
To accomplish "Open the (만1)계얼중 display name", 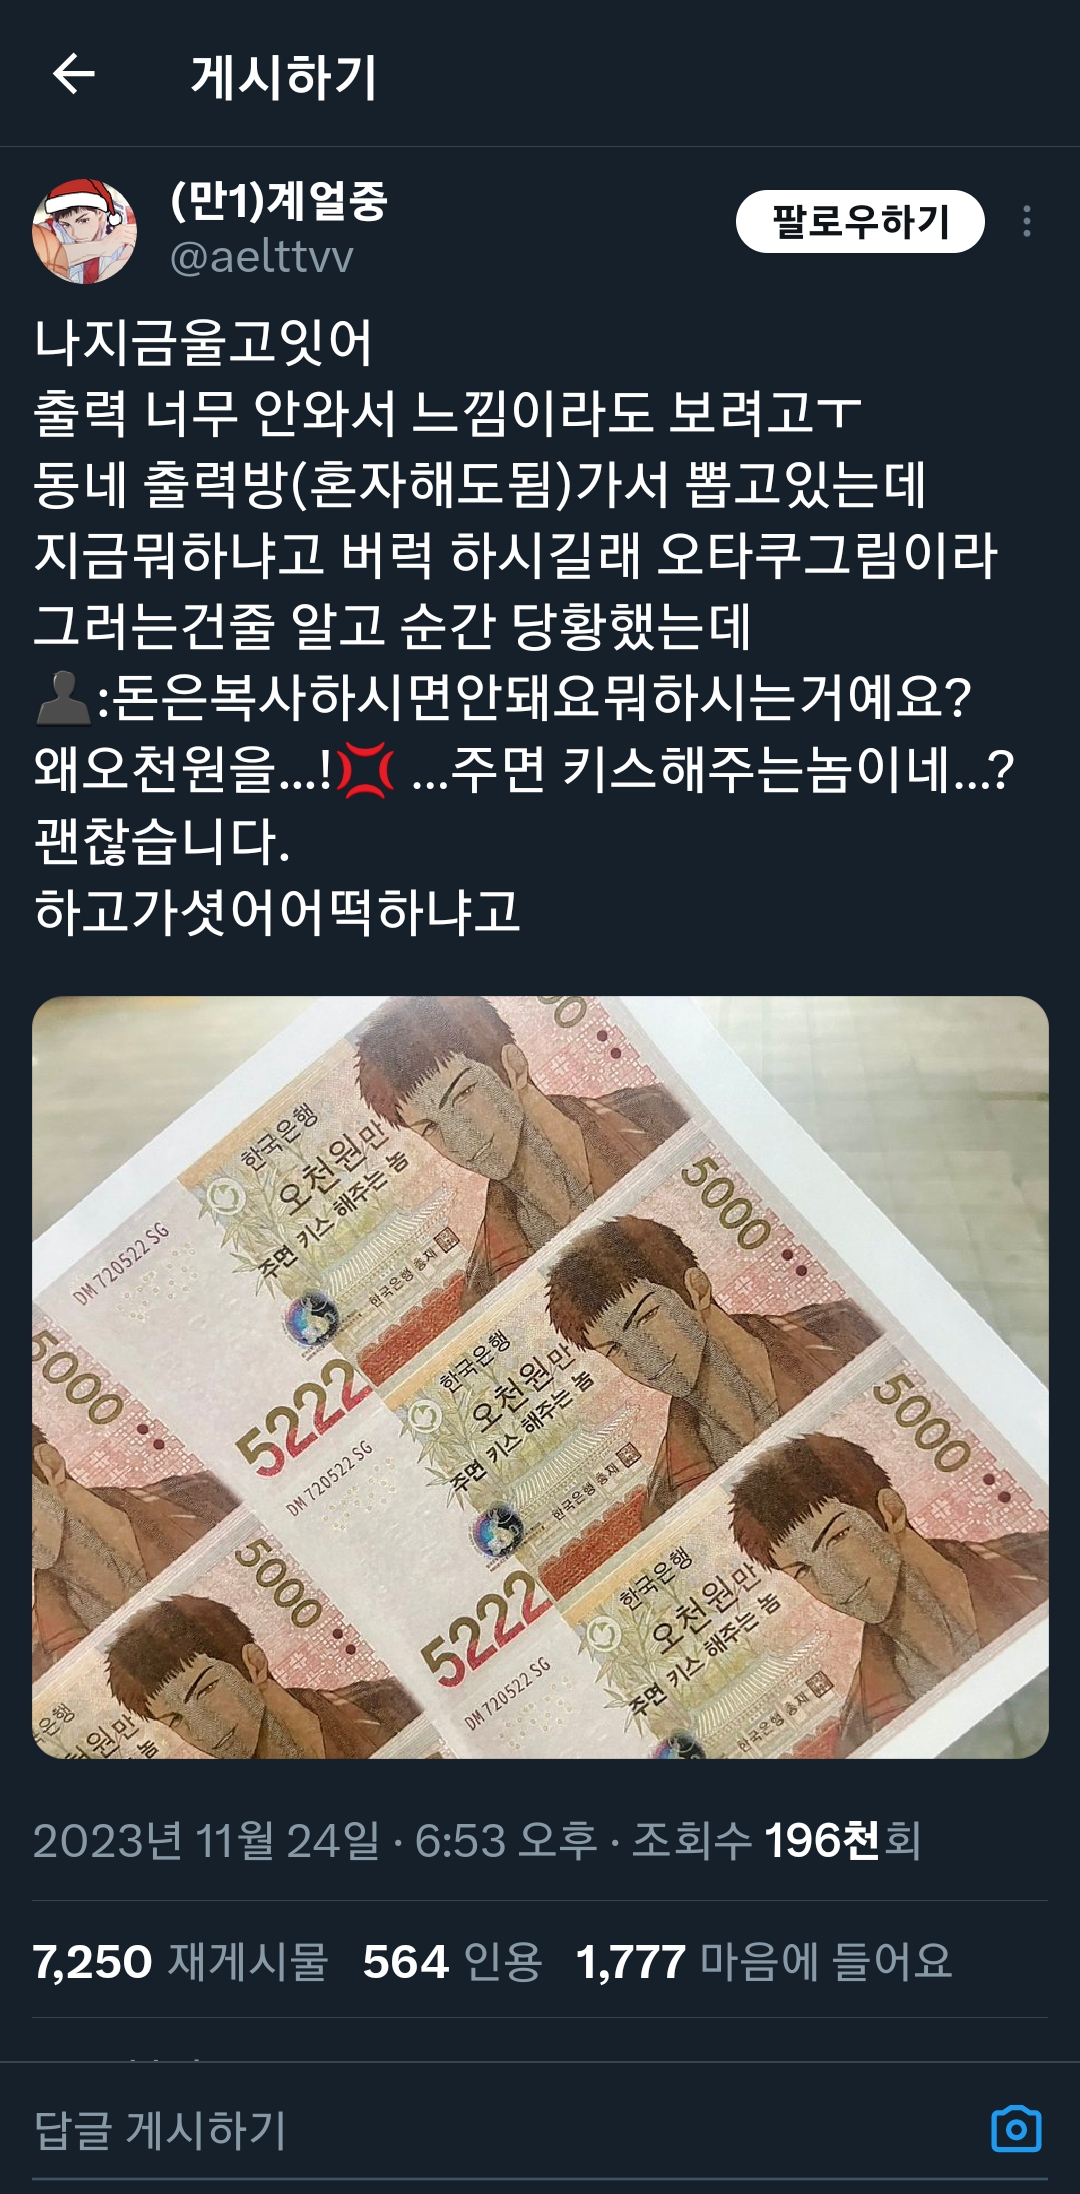I will click(x=279, y=202).
